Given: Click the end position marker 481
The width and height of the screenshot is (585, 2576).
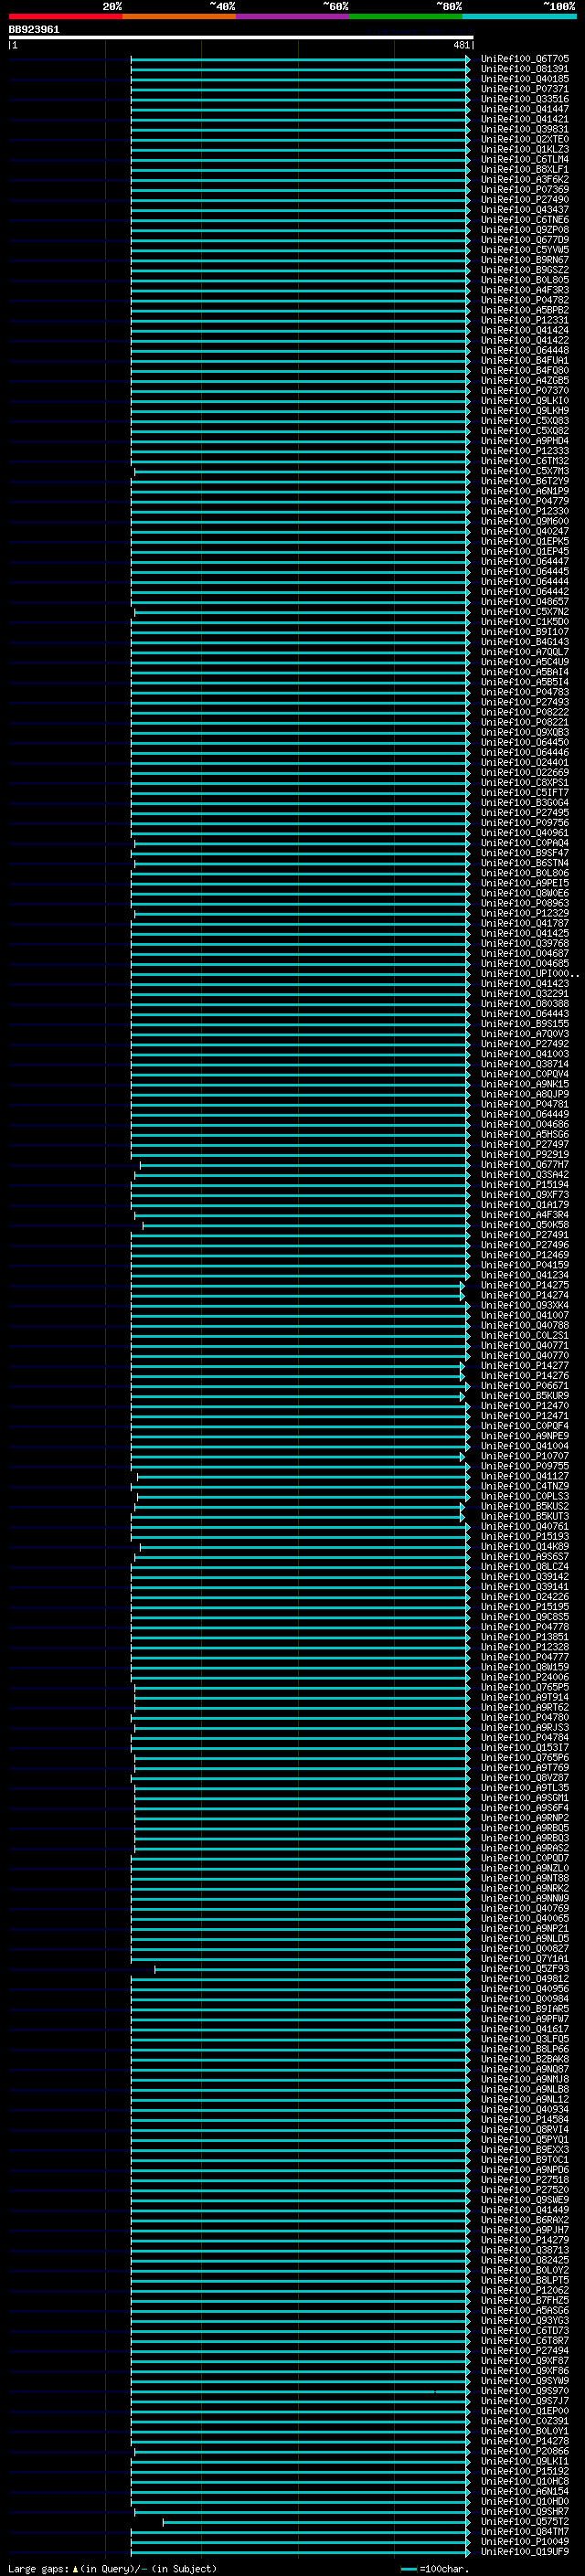Looking at the screenshot, I should coord(461,45).
